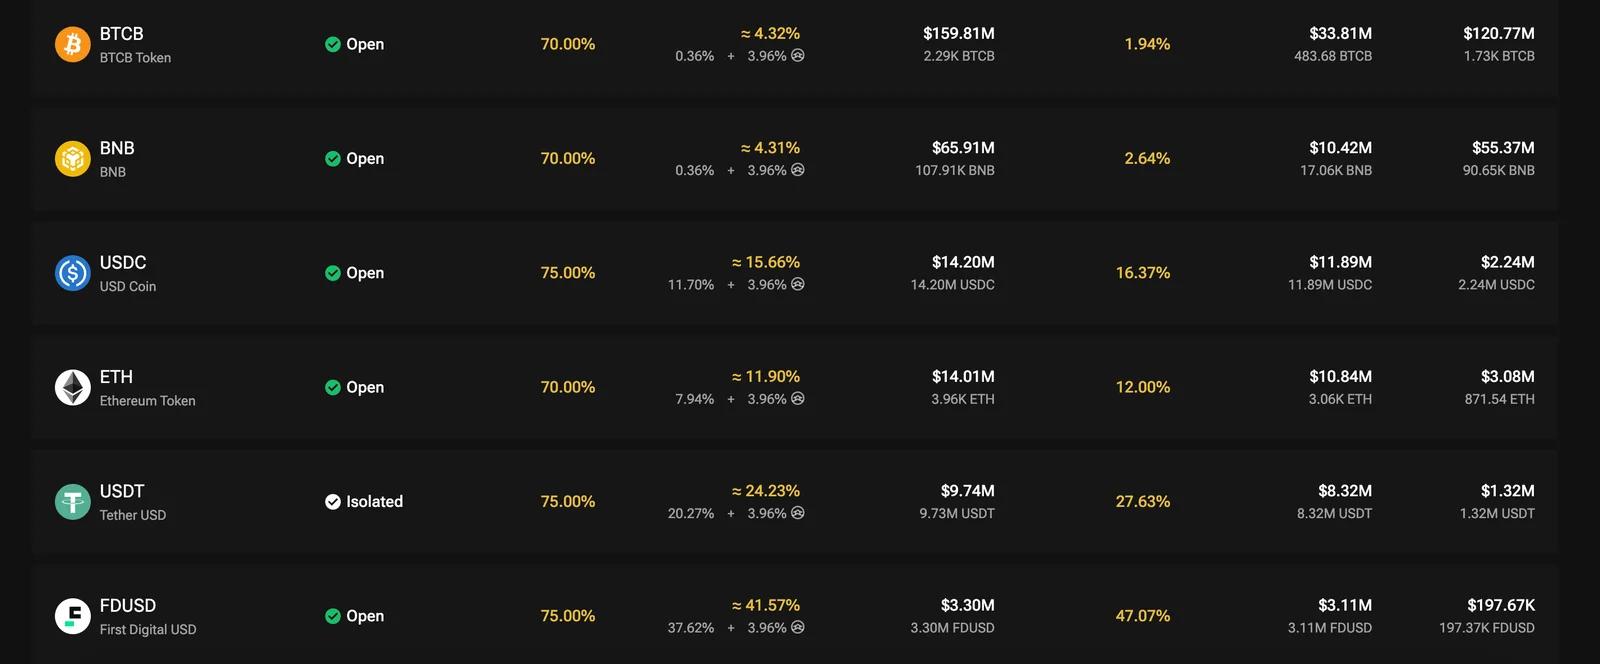Click the green Open checkmark for BNB
The image size is (1600, 664).
tap(333, 158)
